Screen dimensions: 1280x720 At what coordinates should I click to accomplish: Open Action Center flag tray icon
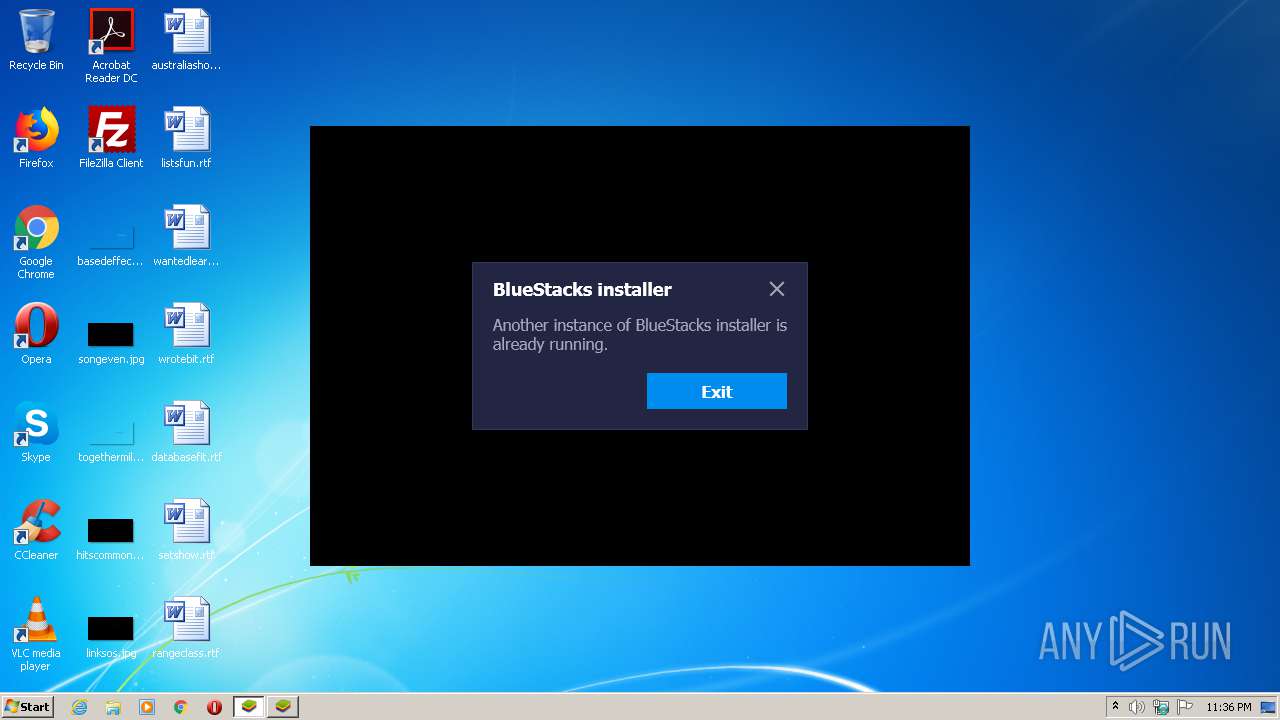[1184, 707]
